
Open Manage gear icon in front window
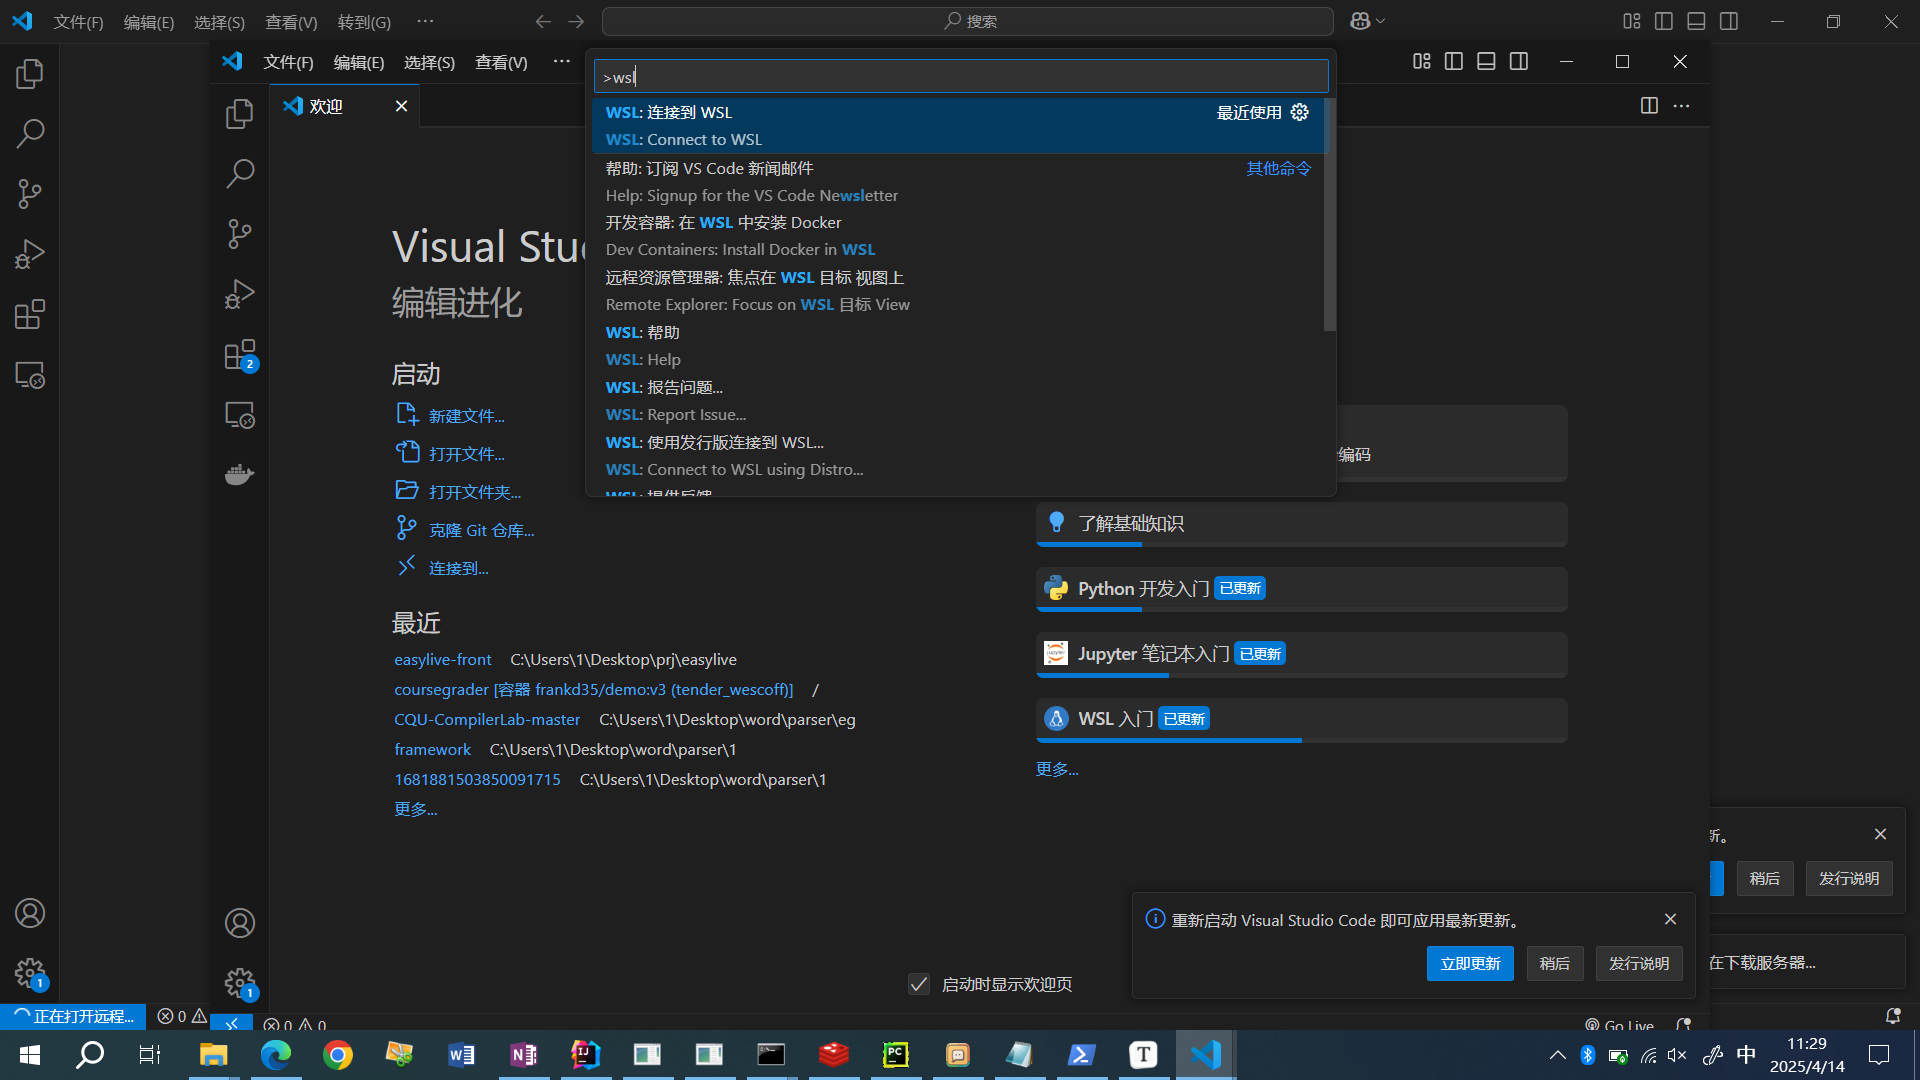240,983
